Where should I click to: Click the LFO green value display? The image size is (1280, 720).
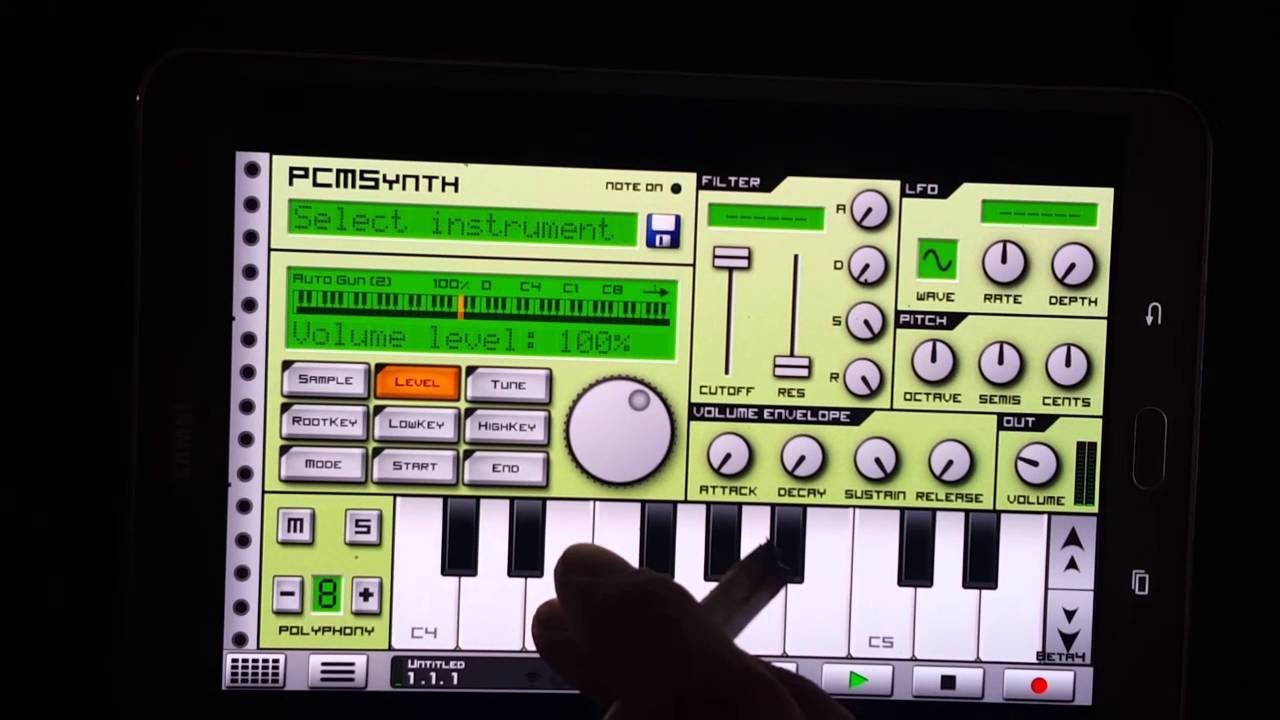1039,213
